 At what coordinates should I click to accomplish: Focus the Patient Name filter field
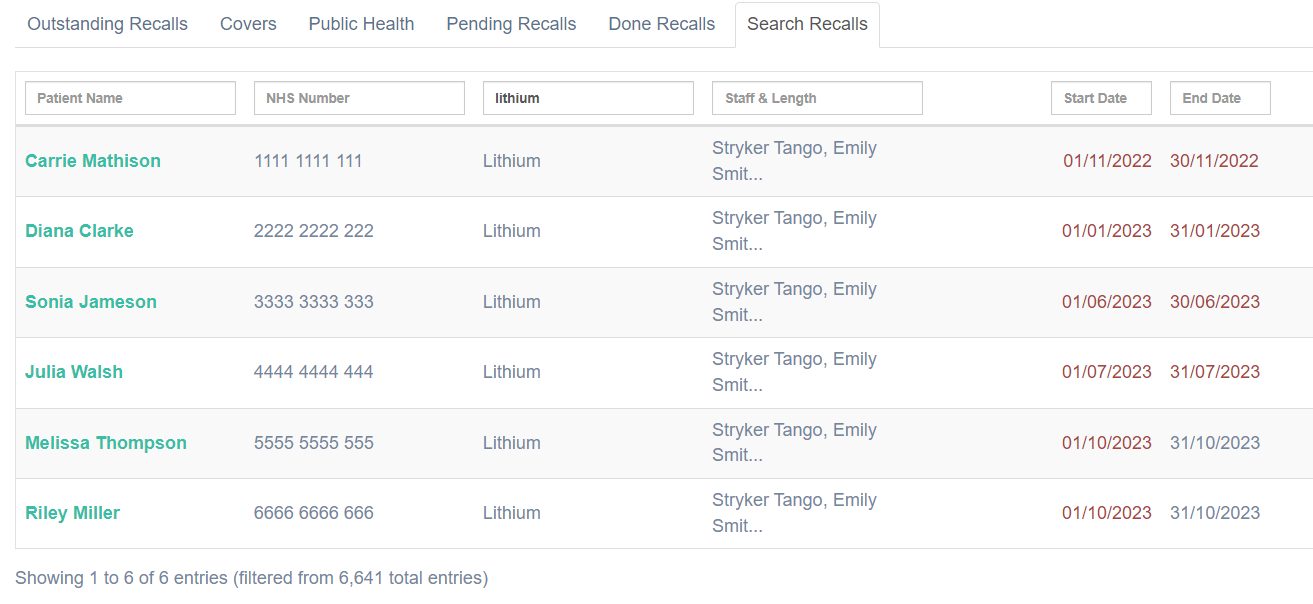click(130, 98)
